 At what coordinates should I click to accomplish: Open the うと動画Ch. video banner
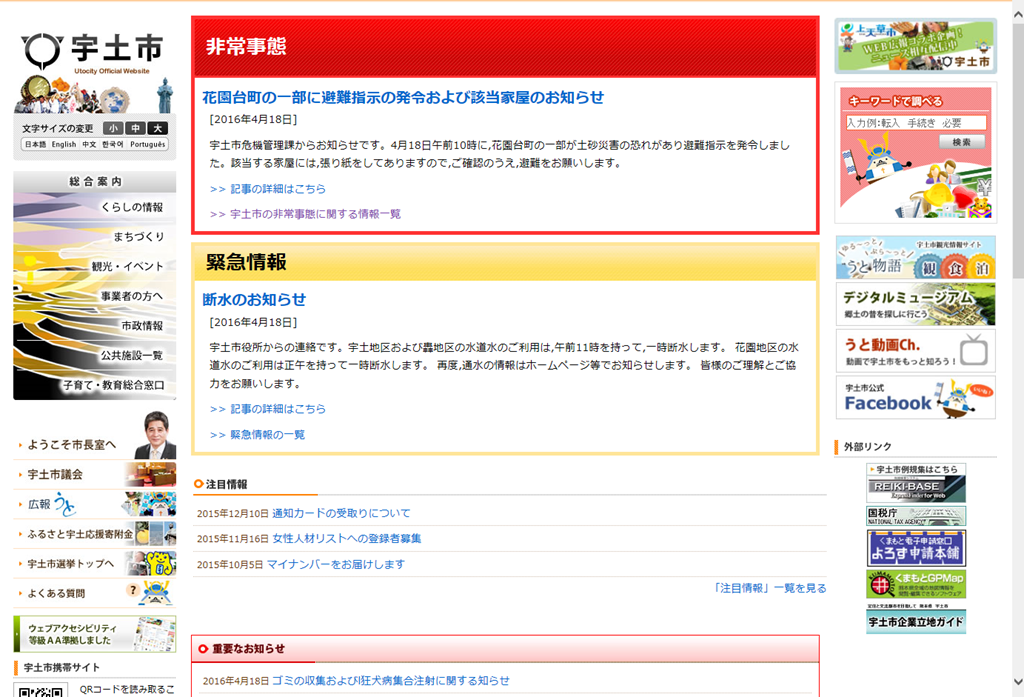(x=915, y=351)
